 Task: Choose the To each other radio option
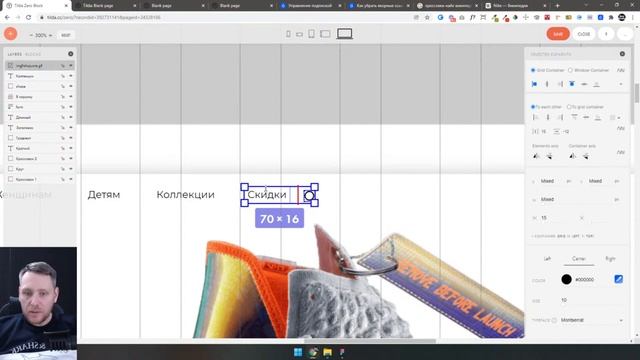[533, 107]
